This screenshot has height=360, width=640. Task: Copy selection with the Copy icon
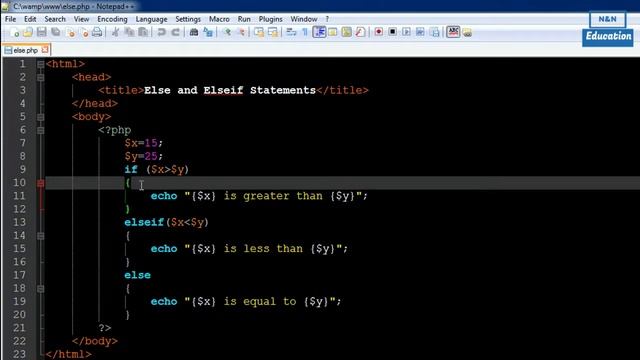[129, 32]
